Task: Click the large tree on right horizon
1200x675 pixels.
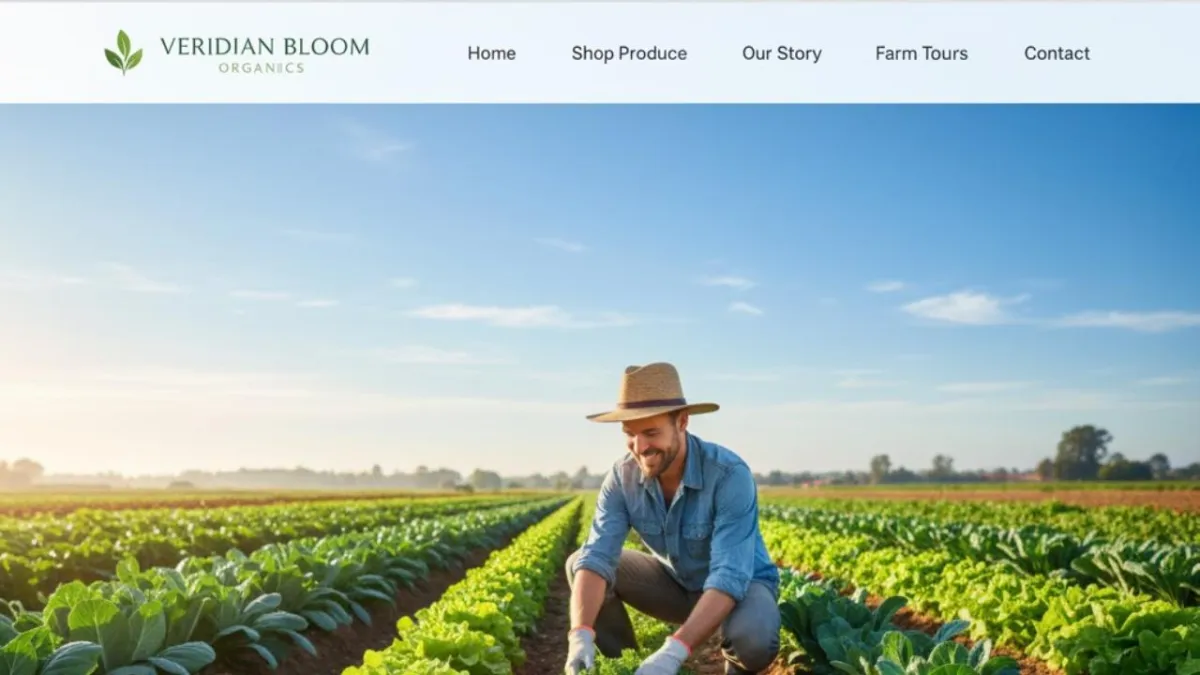Action: [1082, 452]
